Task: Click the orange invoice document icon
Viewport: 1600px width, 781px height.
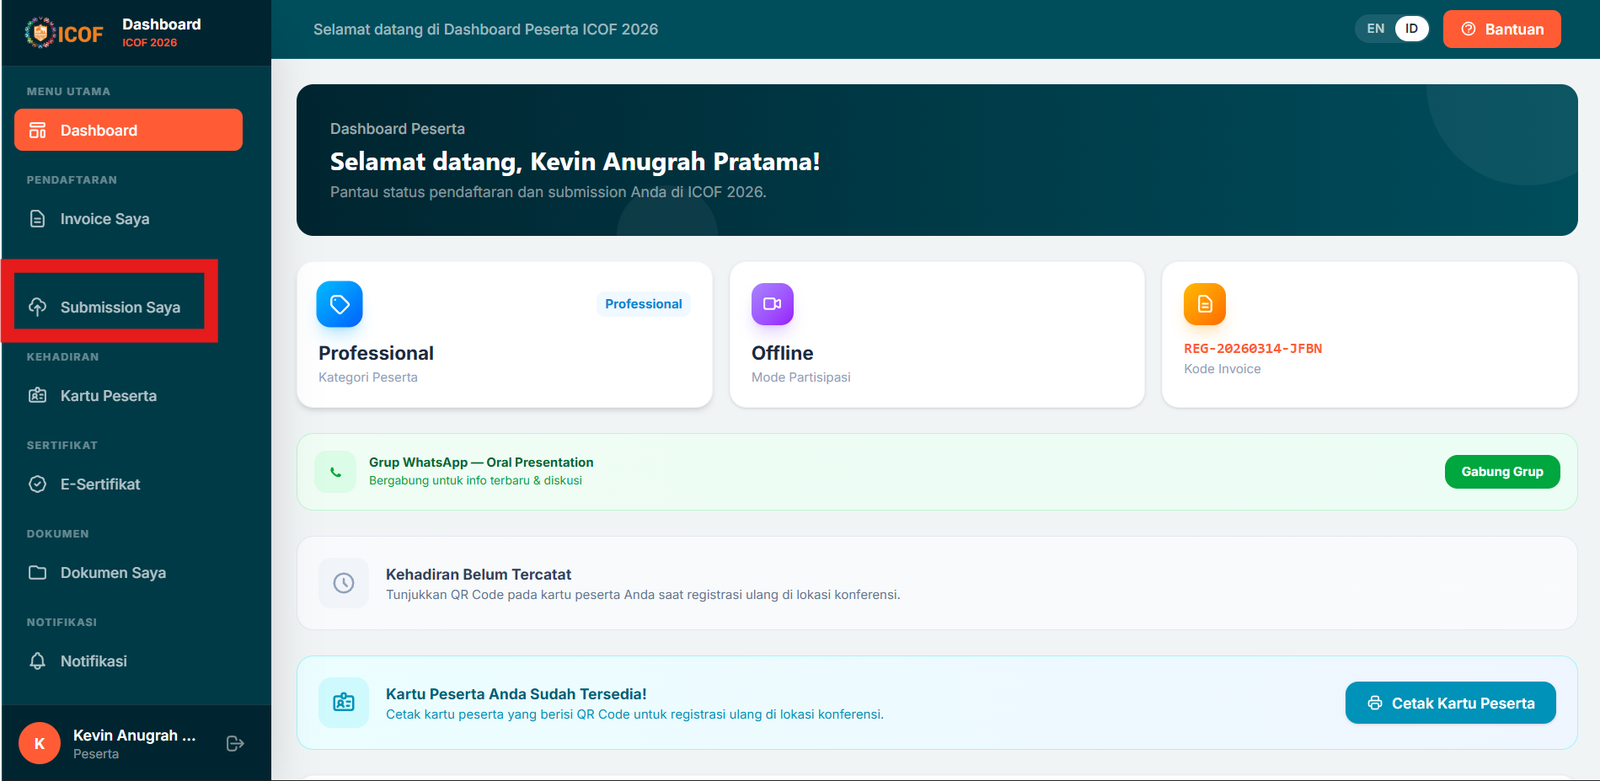Action: point(1204,304)
